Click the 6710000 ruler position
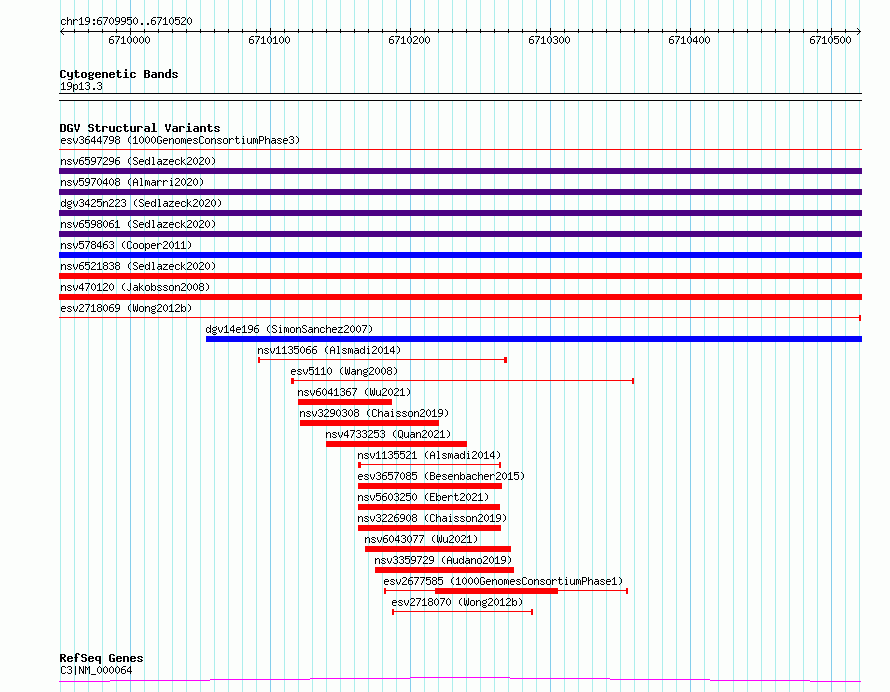Image resolution: width=890 pixels, height=692 pixels. [129, 40]
